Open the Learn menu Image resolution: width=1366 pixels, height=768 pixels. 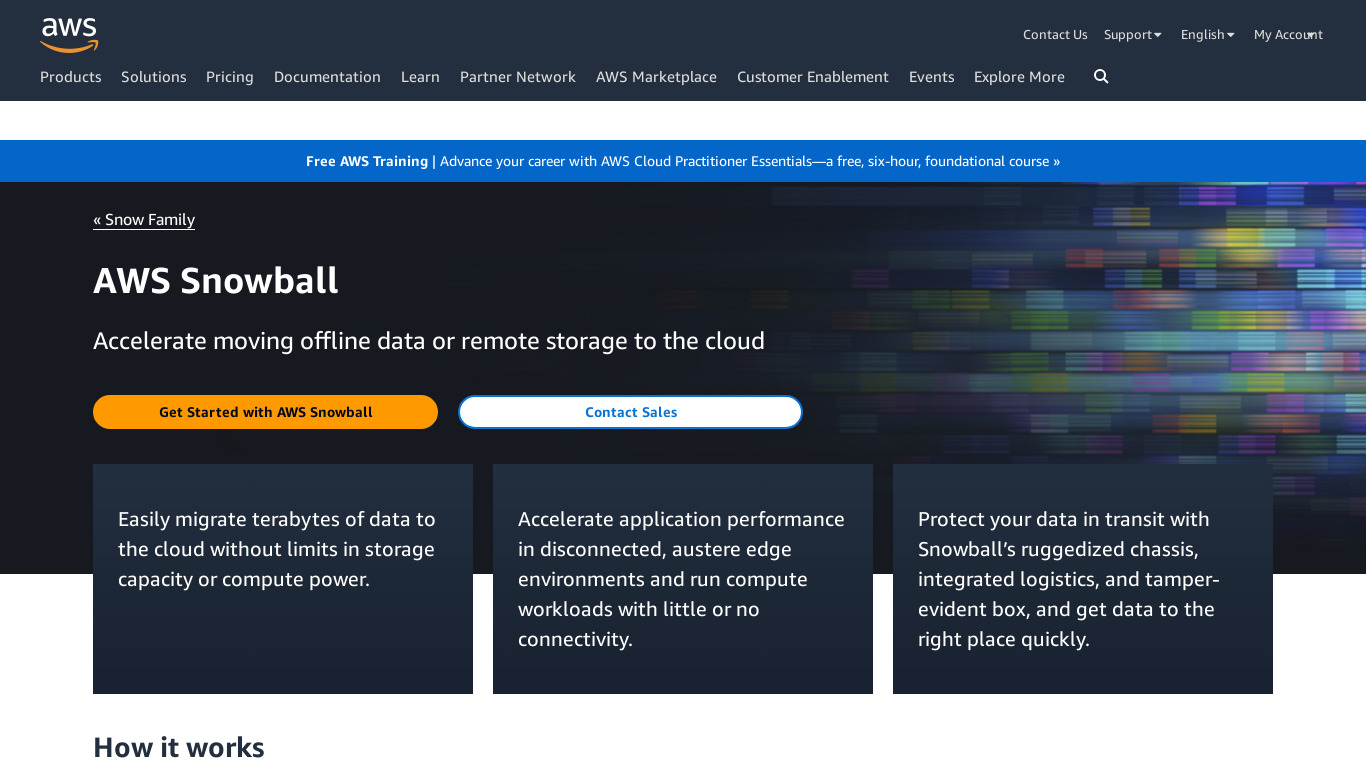(x=420, y=77)
